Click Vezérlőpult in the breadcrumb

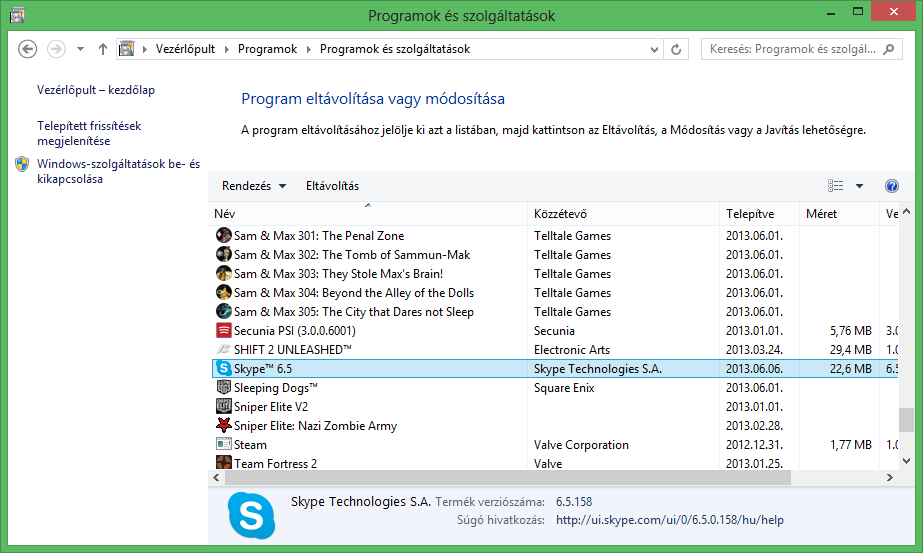185,49
